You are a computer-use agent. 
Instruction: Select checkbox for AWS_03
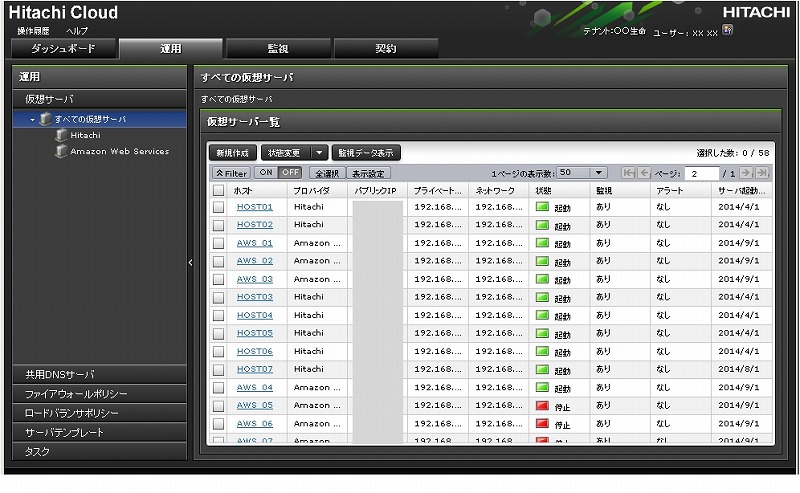(218, 280)
